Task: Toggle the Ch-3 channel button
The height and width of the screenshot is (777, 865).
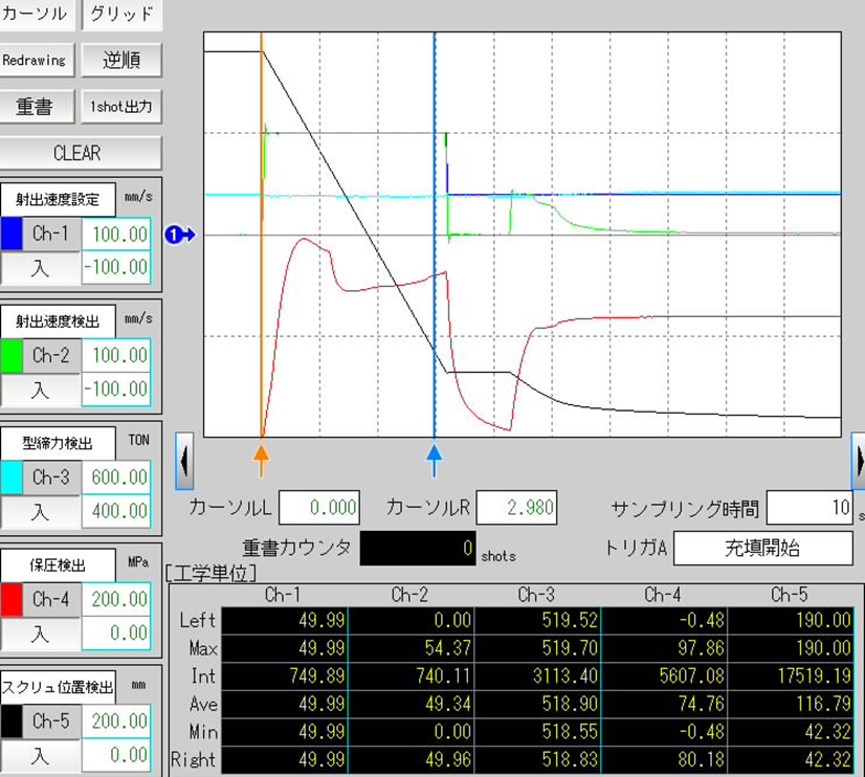Action: (51, 477)
